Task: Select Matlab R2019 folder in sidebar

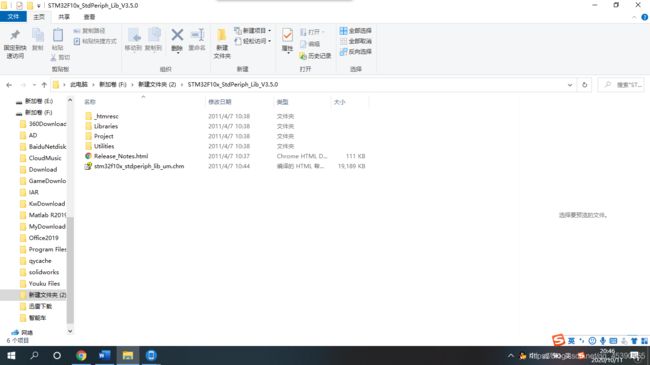Action: [x=47, y=215]
